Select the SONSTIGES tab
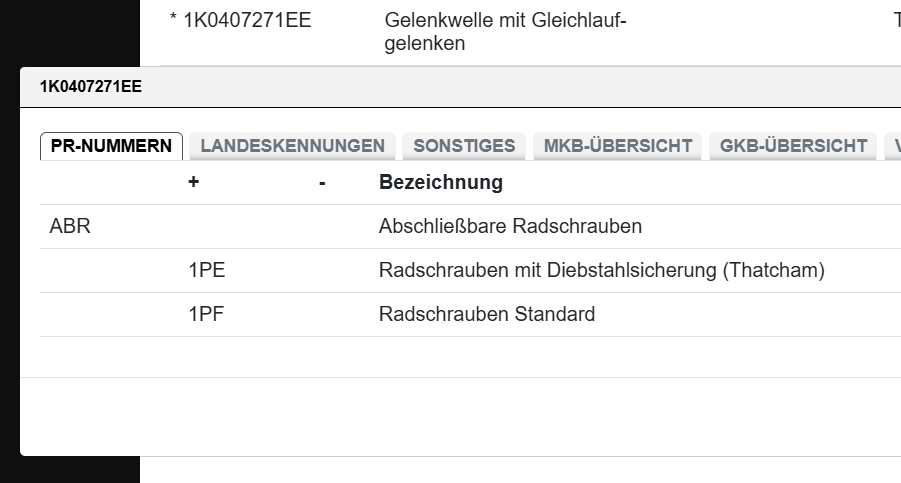This screenshot has width=901, height=483. point(464,146)
